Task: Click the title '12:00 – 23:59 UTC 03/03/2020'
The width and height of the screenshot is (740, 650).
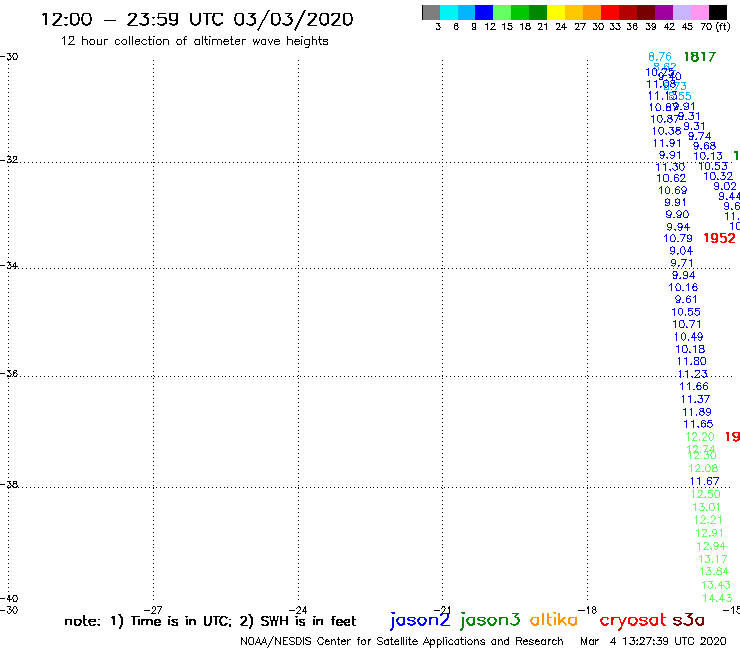Action: tap(197, 19)
